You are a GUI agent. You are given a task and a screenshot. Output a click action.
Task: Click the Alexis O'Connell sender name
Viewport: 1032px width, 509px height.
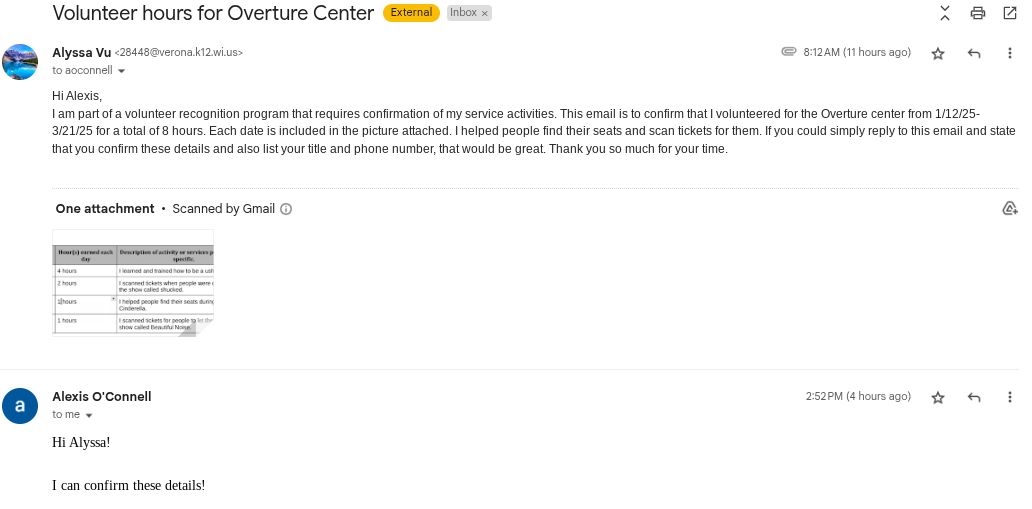click(101, 396)
